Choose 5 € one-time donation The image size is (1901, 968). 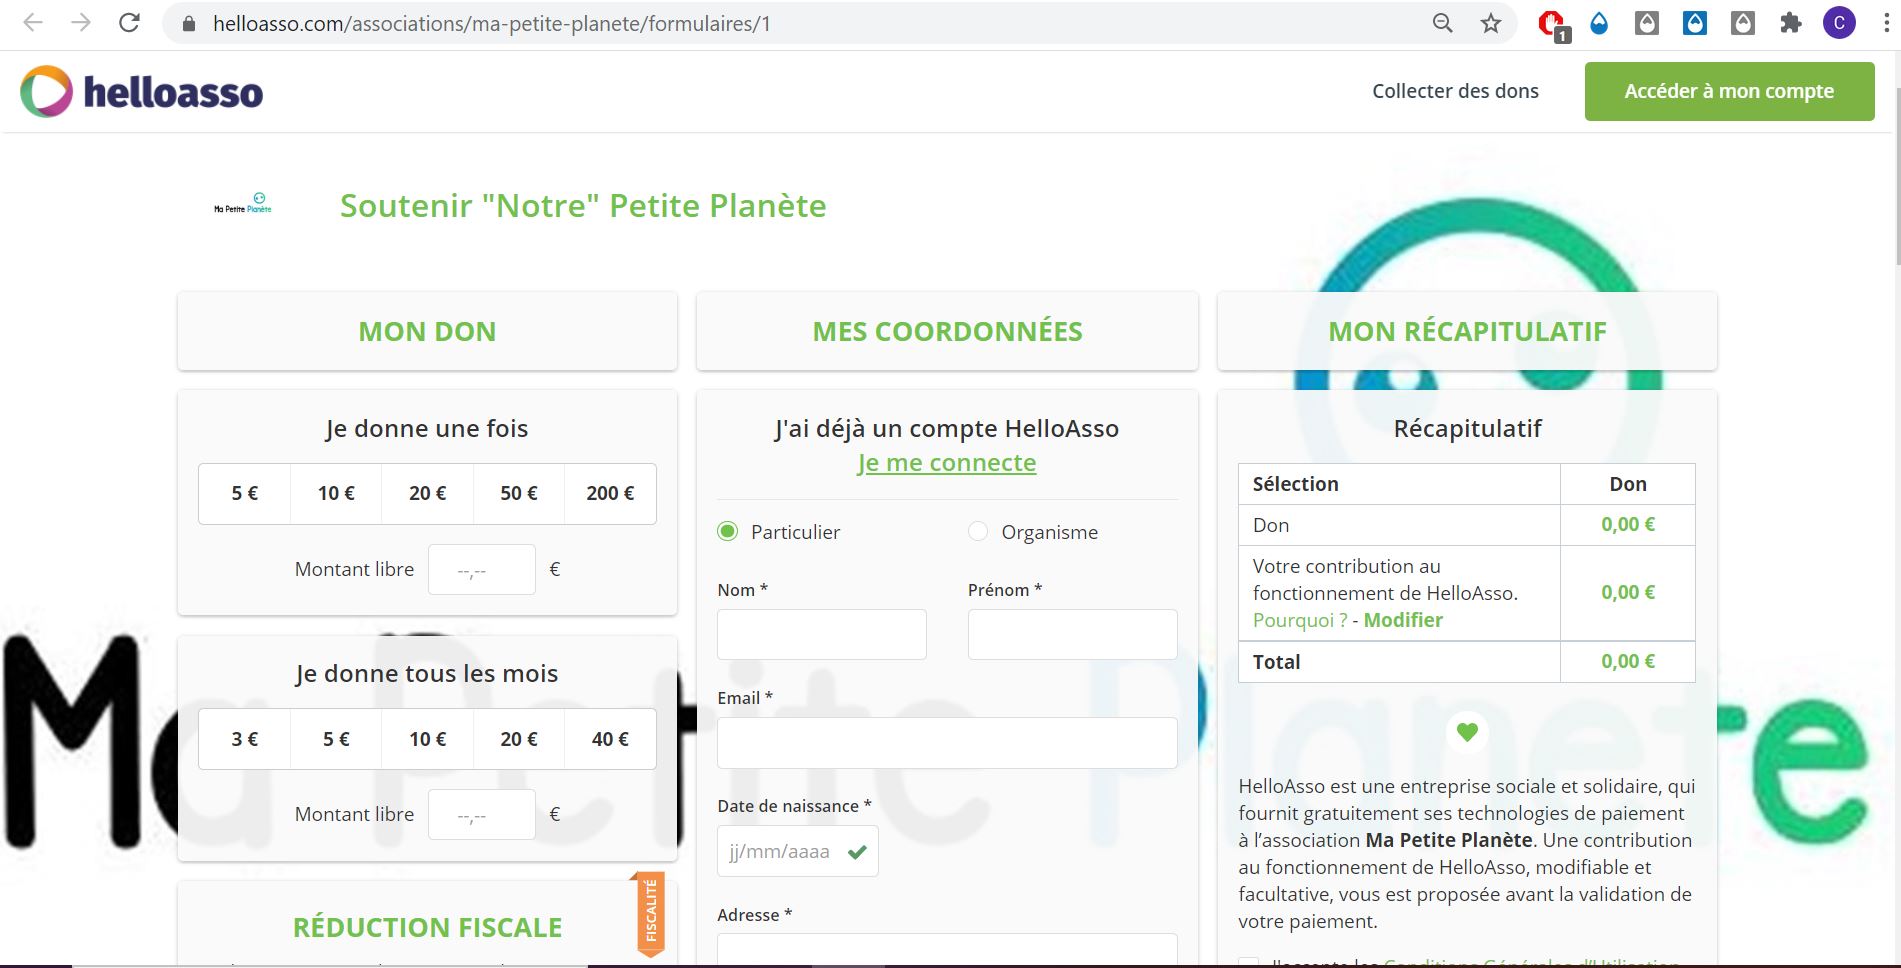point(245,493)
